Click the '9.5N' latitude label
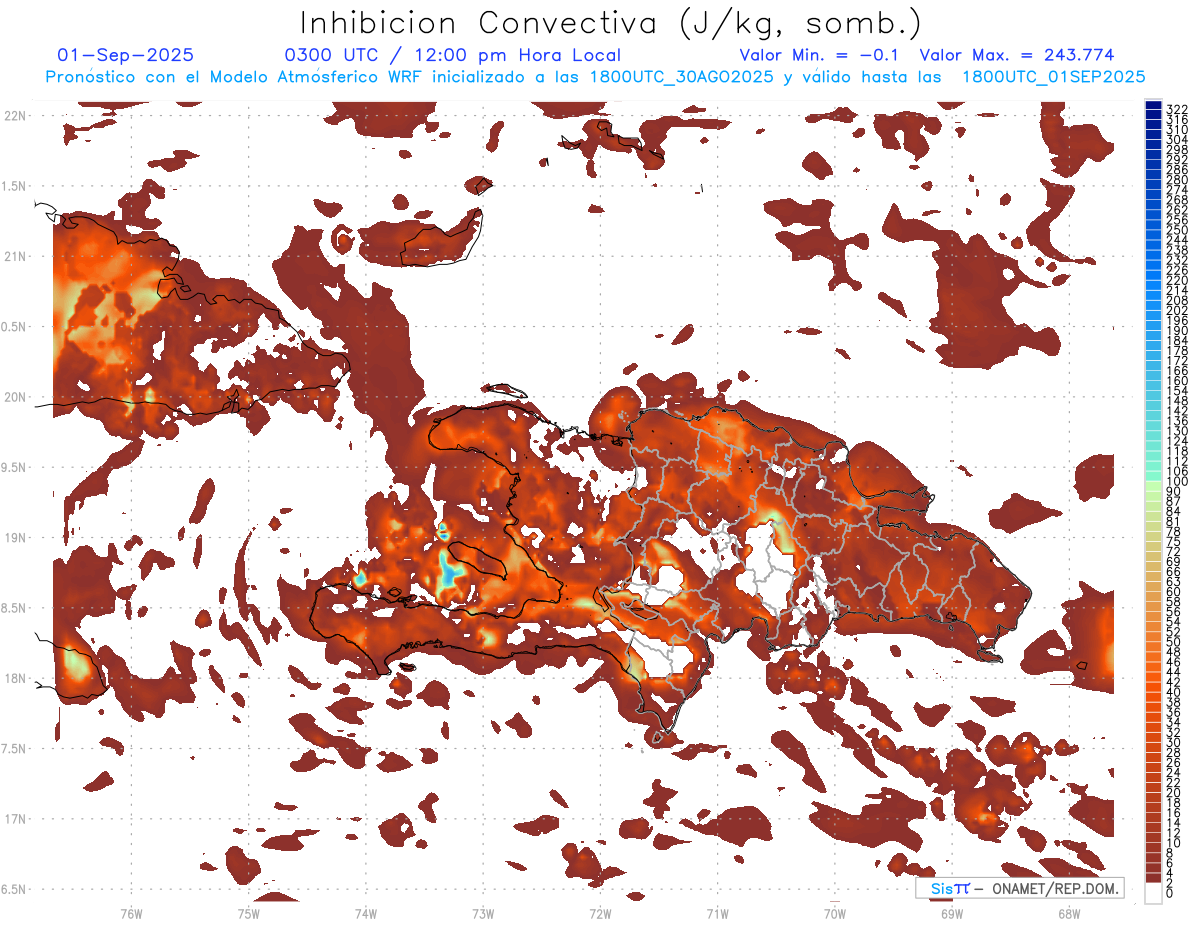 (x=15, y=467)
